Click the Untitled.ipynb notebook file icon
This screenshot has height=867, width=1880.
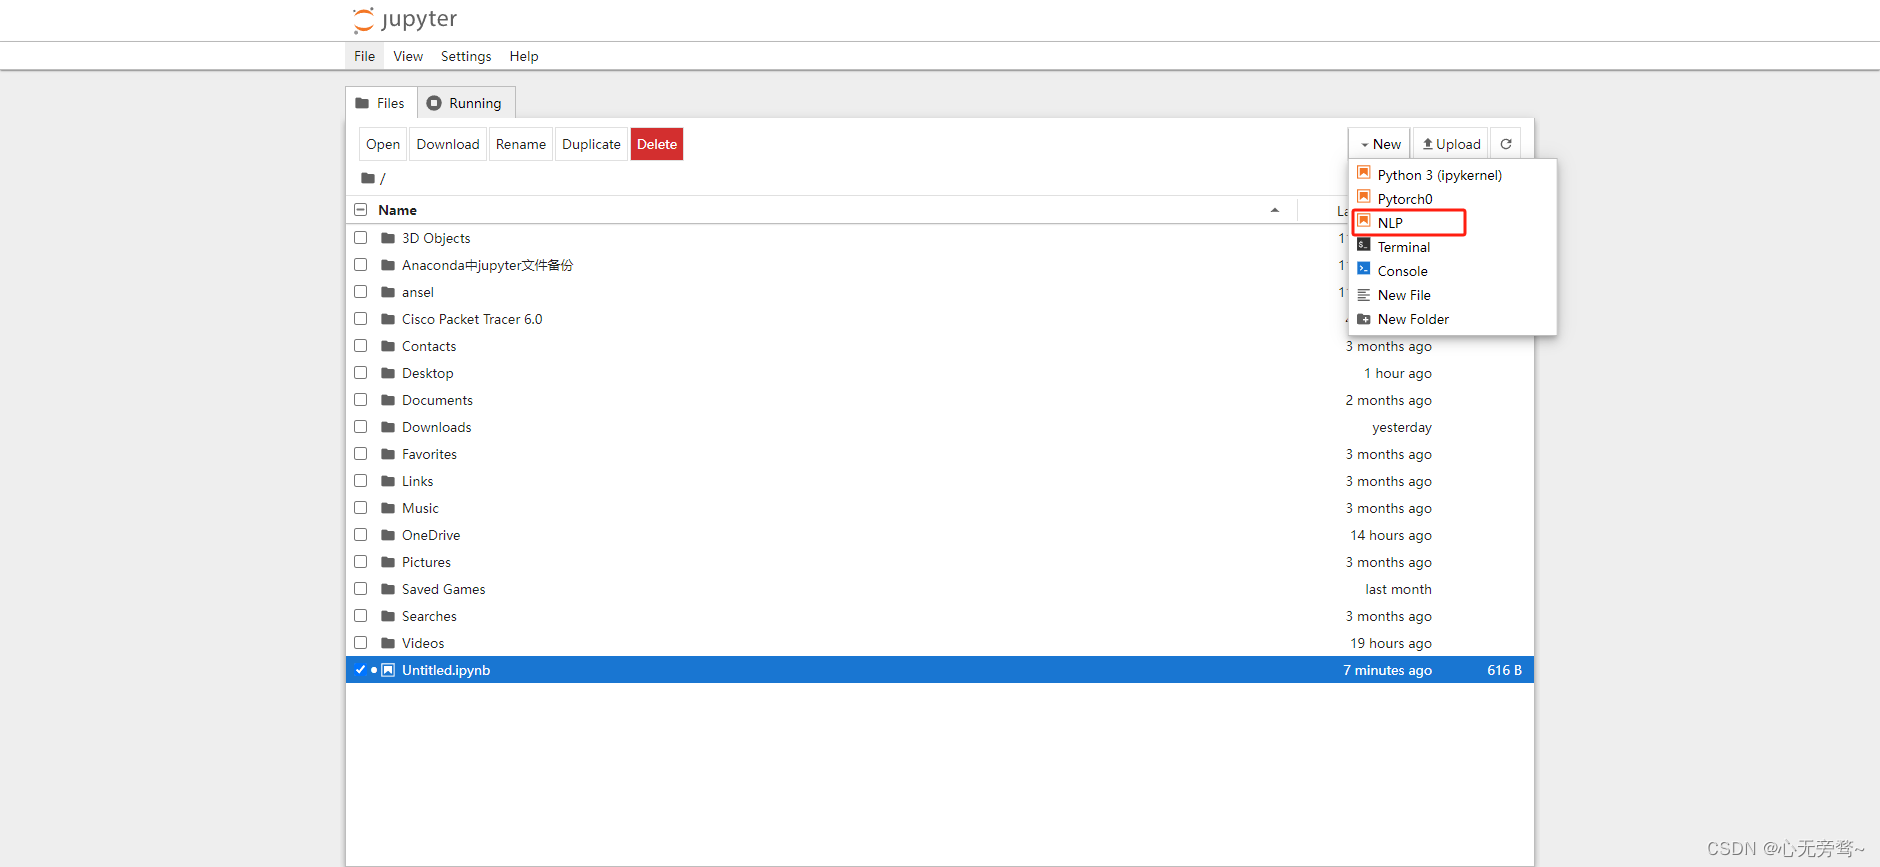pyautogui.click(x=388, y=670)
